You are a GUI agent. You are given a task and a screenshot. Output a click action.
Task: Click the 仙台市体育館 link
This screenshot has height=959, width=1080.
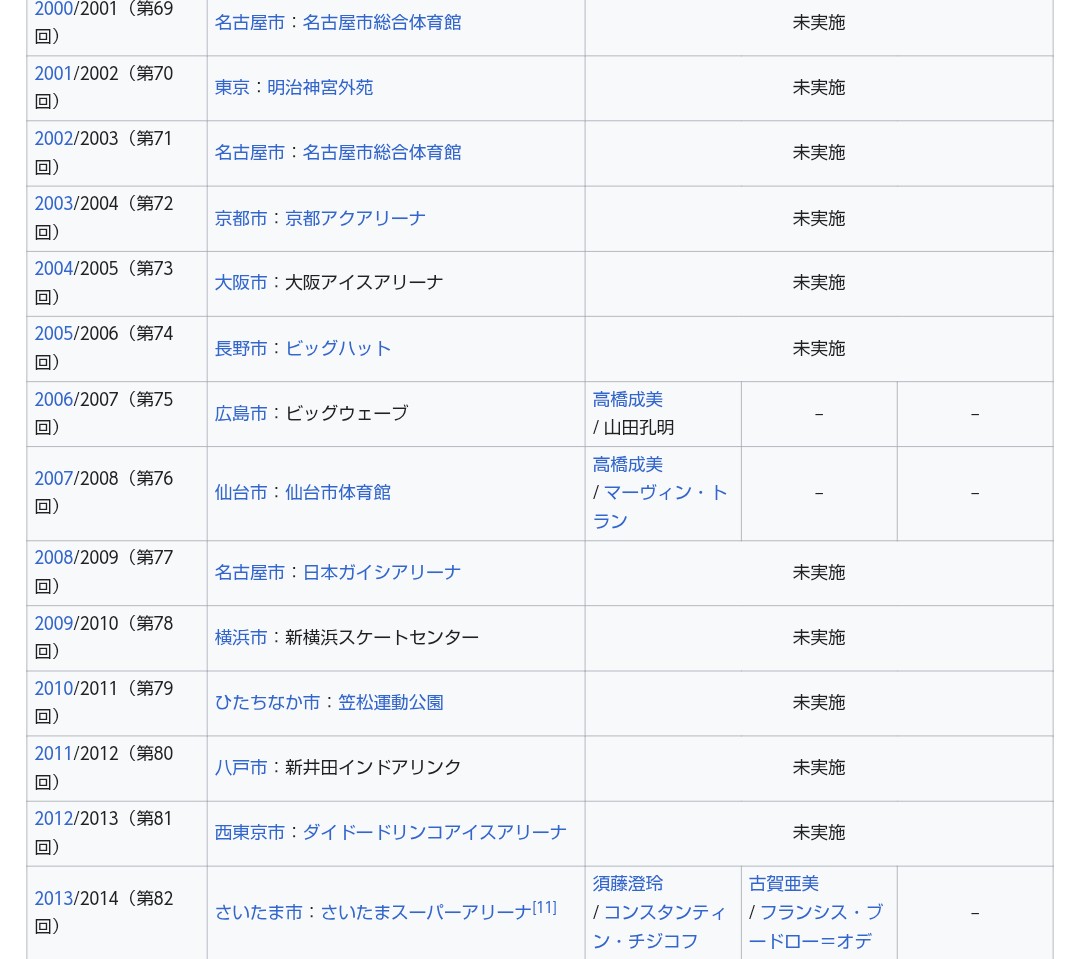338,493
